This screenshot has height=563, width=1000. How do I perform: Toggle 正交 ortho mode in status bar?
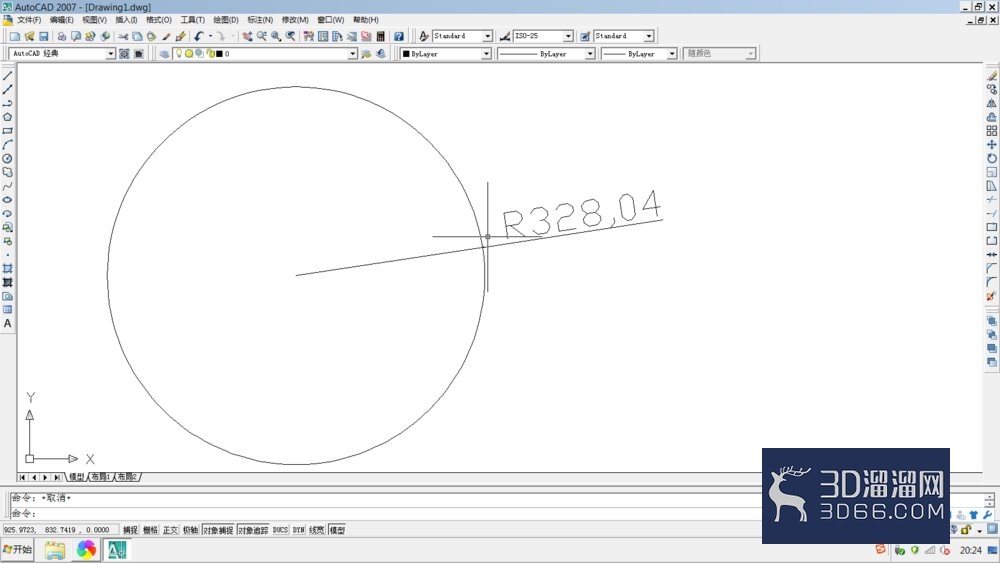pyautogui.click(x=170, y=530)
